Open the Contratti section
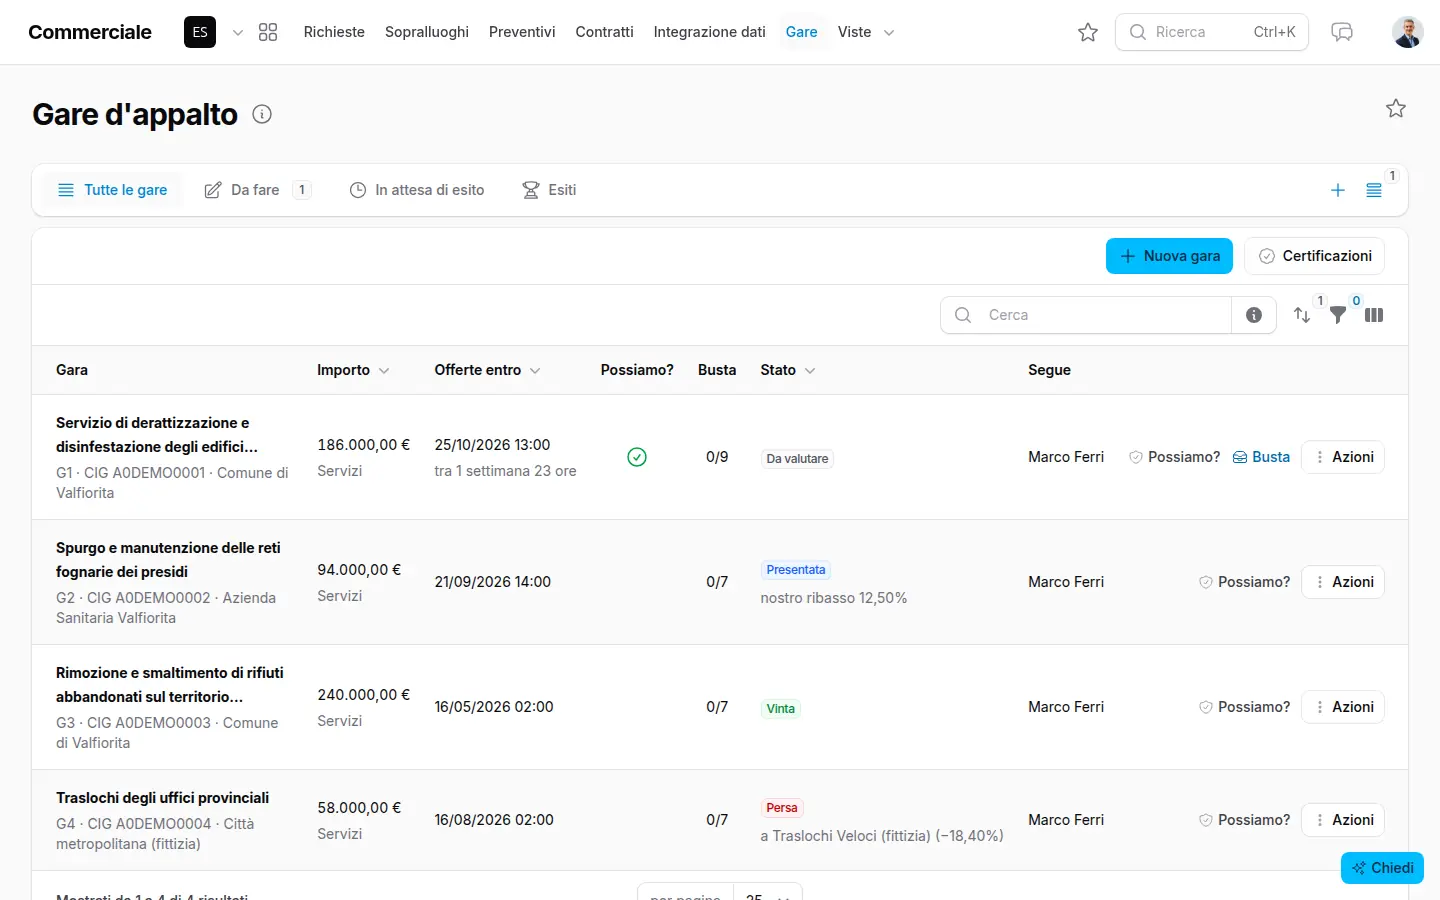Viewport: 1440px width, 900px height. tap(604, 32)
